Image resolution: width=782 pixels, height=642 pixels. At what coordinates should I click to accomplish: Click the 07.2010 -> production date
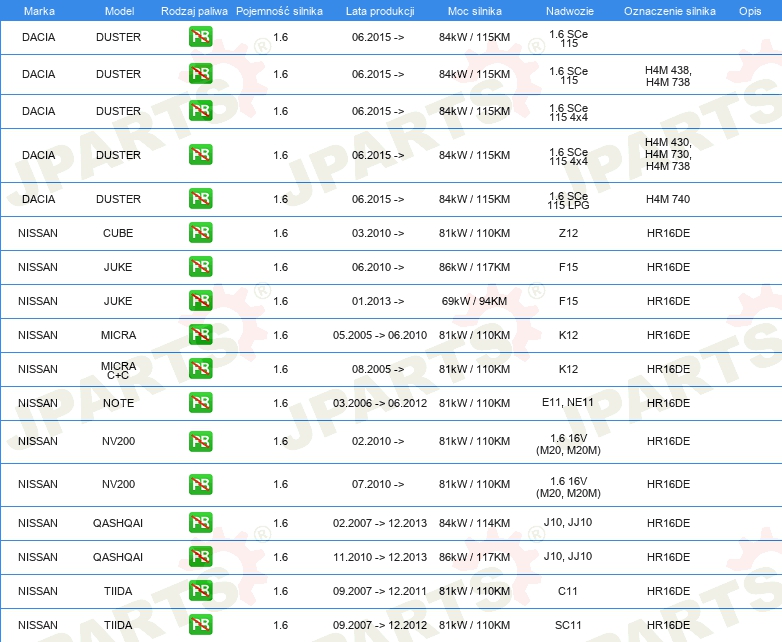click(x=378, y=484)
